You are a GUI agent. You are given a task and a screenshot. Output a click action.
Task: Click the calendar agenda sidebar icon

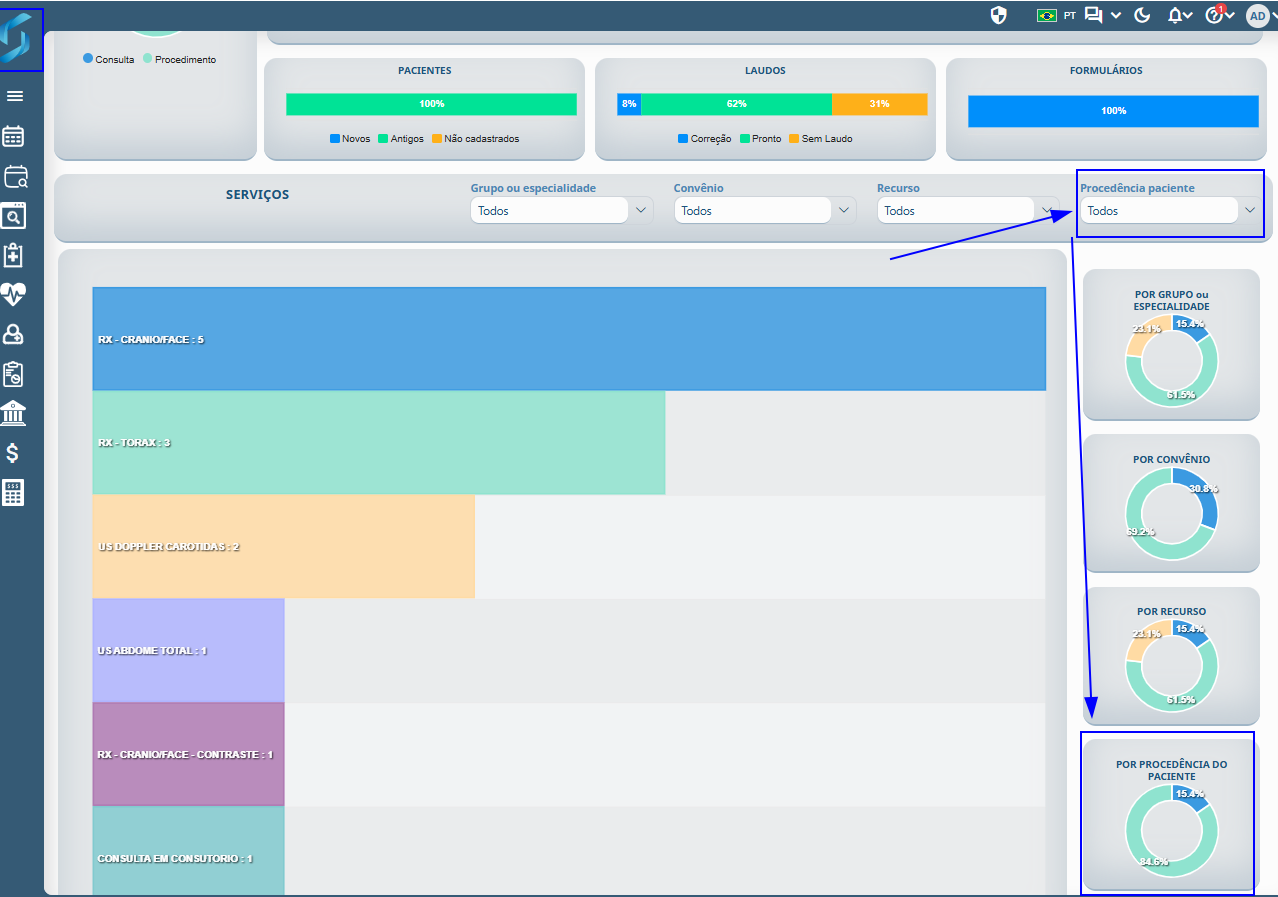pos(15,137)
